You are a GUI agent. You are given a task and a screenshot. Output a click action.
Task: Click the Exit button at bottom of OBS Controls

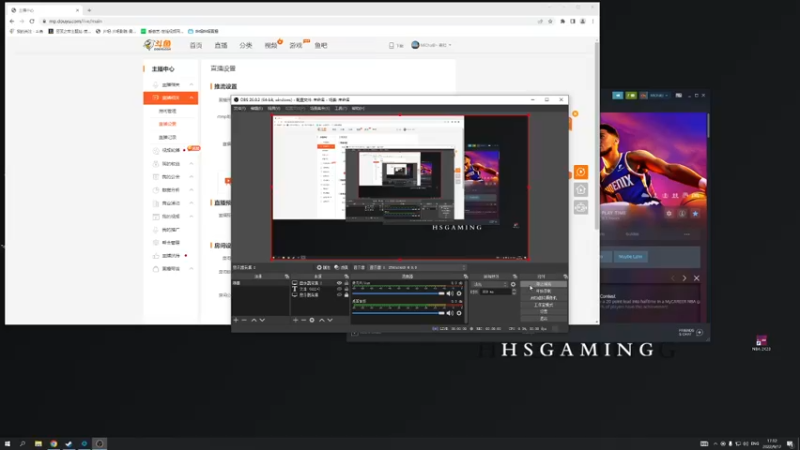[543, 318]
